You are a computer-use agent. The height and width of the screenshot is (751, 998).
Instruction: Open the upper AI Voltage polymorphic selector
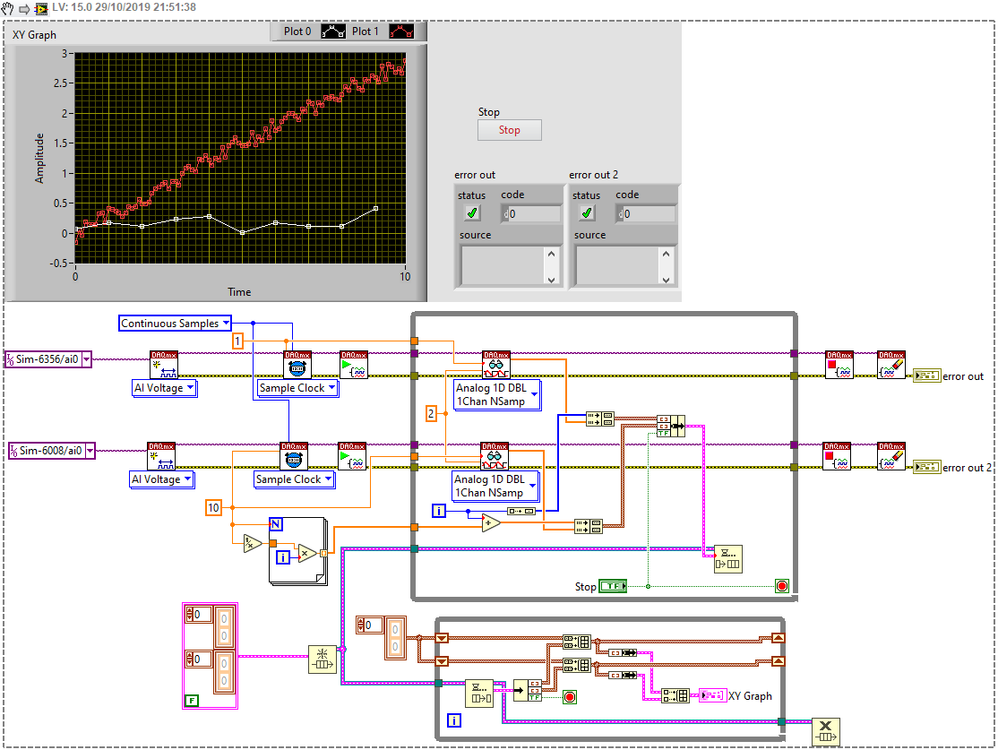coord(190,388)
